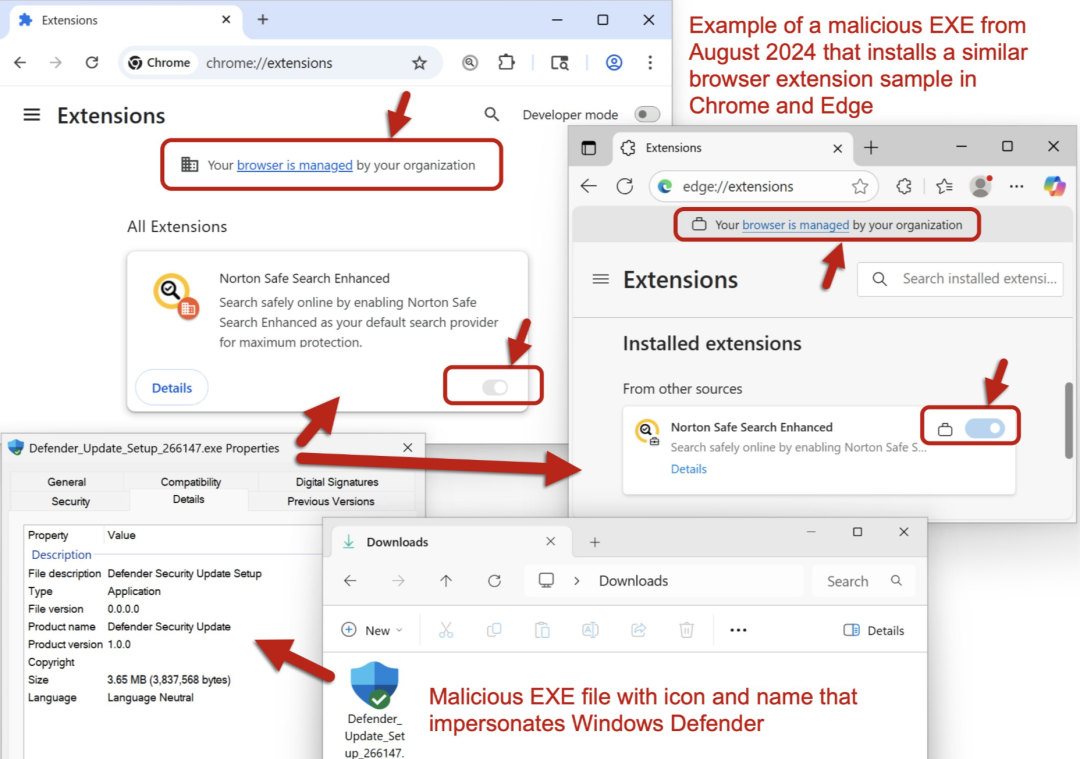Click Copy icon in Explorer toolbar

(x=494, y=630)
